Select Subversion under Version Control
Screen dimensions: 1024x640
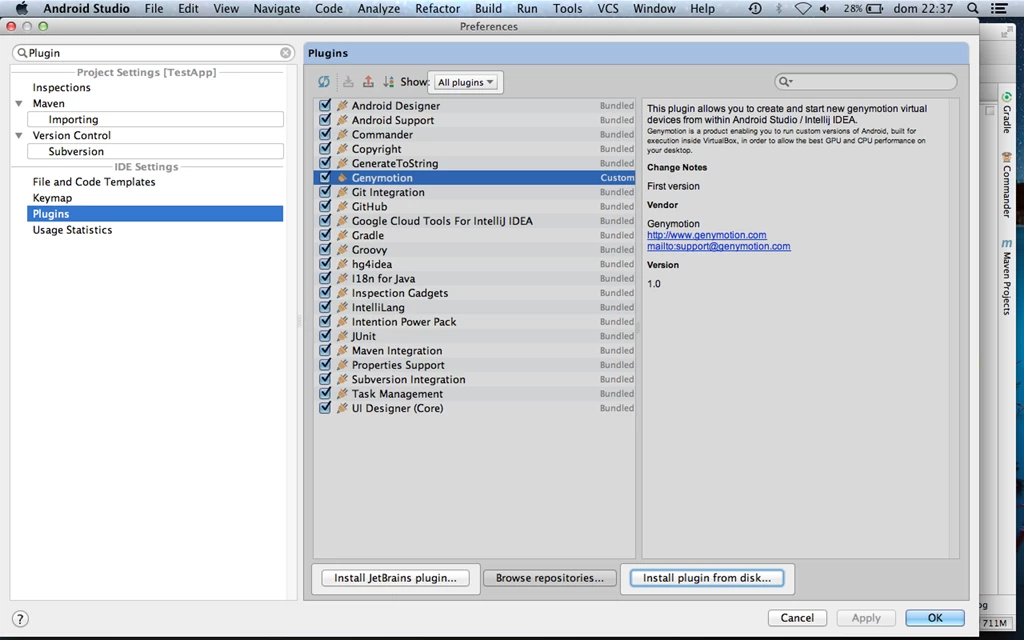click(155, 152)
